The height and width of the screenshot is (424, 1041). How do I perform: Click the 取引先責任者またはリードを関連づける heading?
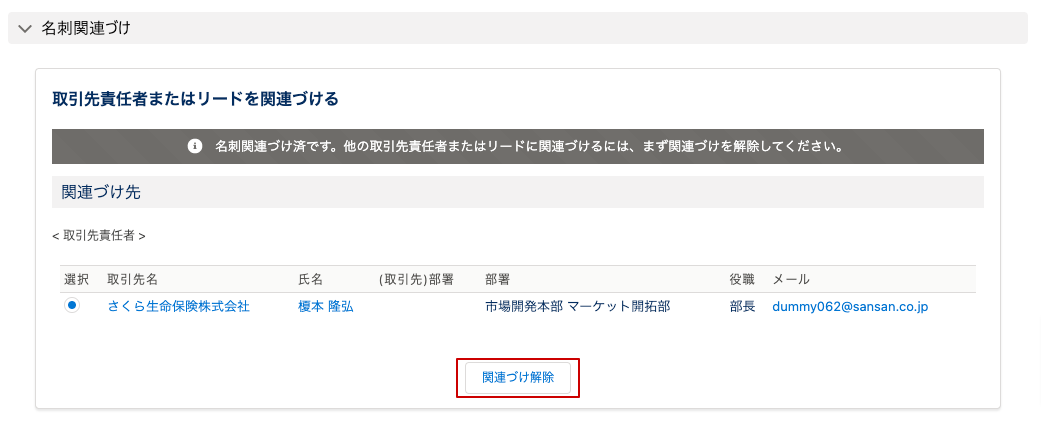195,99
